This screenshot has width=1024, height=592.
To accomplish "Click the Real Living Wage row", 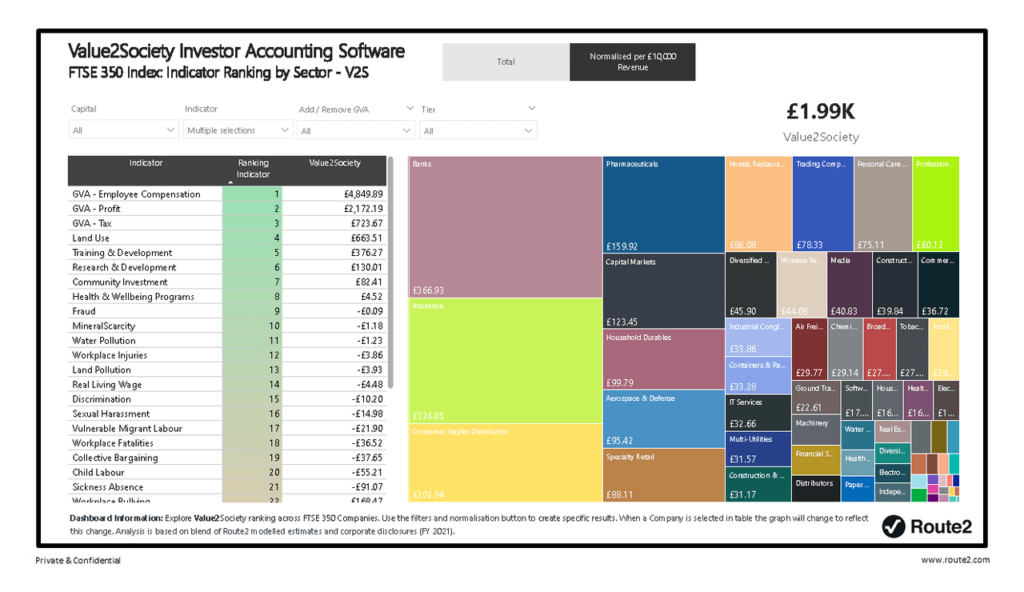I will pyautogui.click(x=227, y=384).
